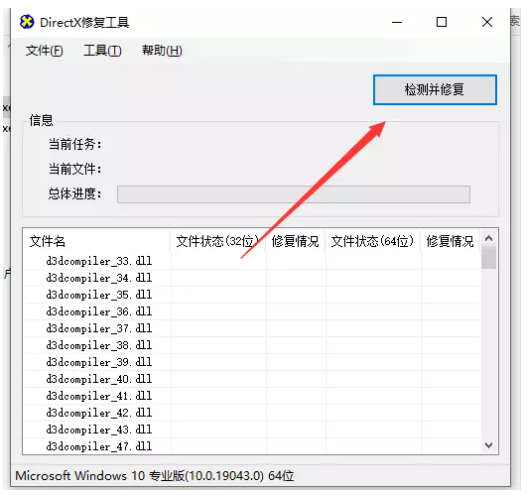
Task: Minimize the DirectX repair tool window
Action: click(x=397, y=23)
